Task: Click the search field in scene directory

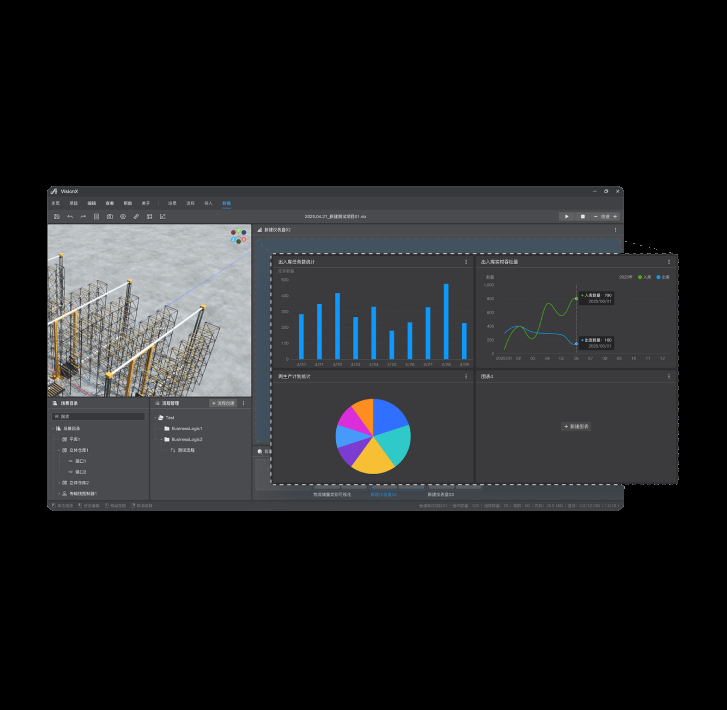Action: click(x=98, y=416)
